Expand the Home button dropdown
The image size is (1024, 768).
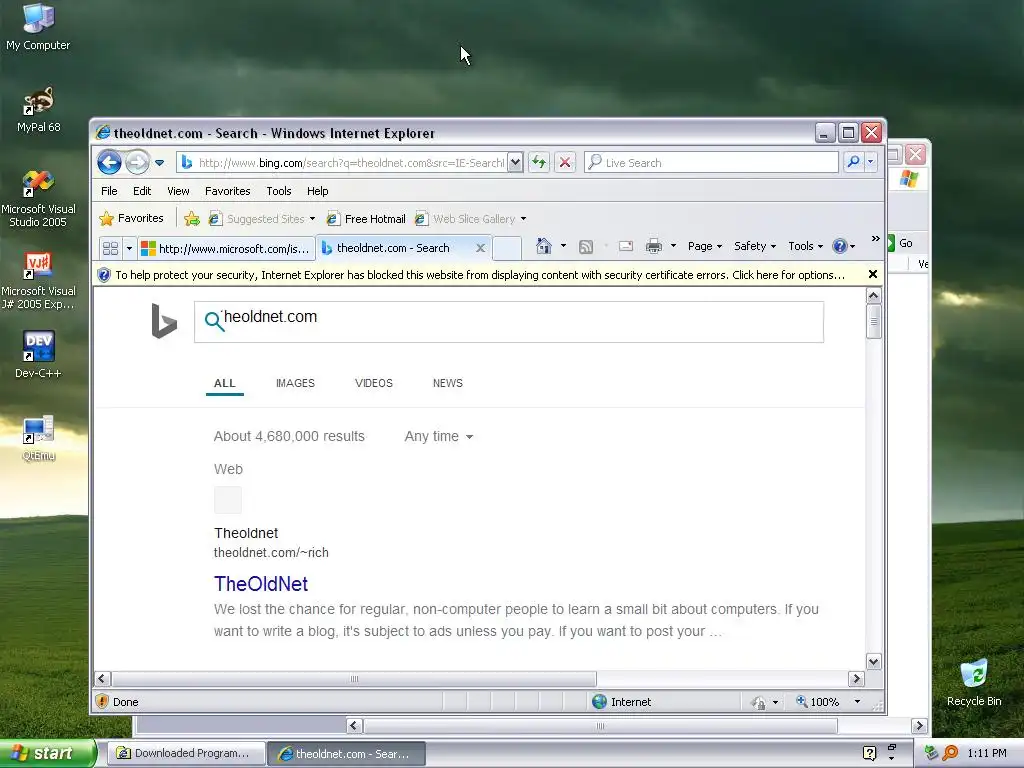(x=564, y=246)
